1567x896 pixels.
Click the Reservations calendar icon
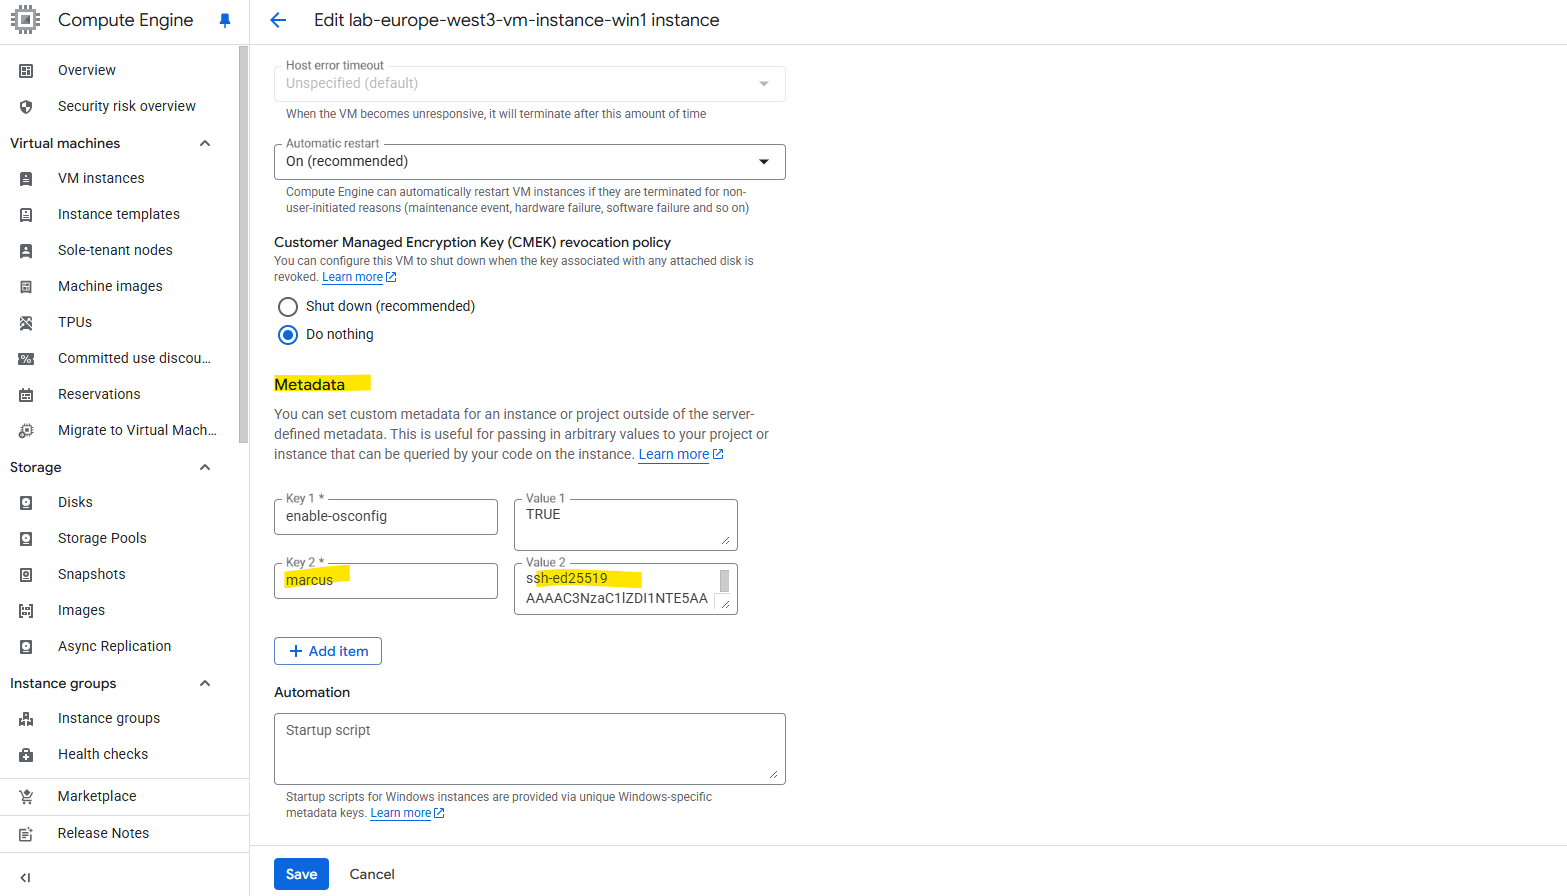26,394
